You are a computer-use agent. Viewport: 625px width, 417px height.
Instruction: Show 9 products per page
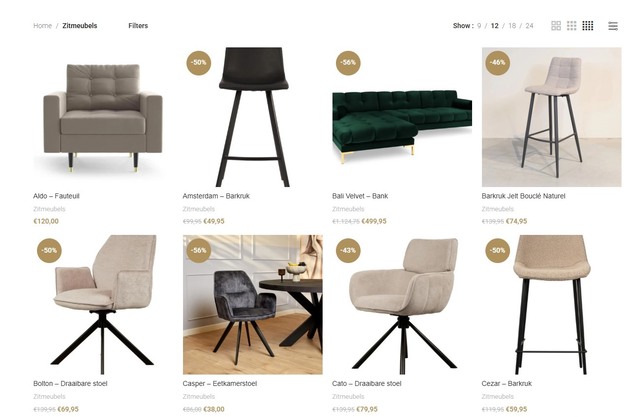pyautogui.click(x=479, y=26)
